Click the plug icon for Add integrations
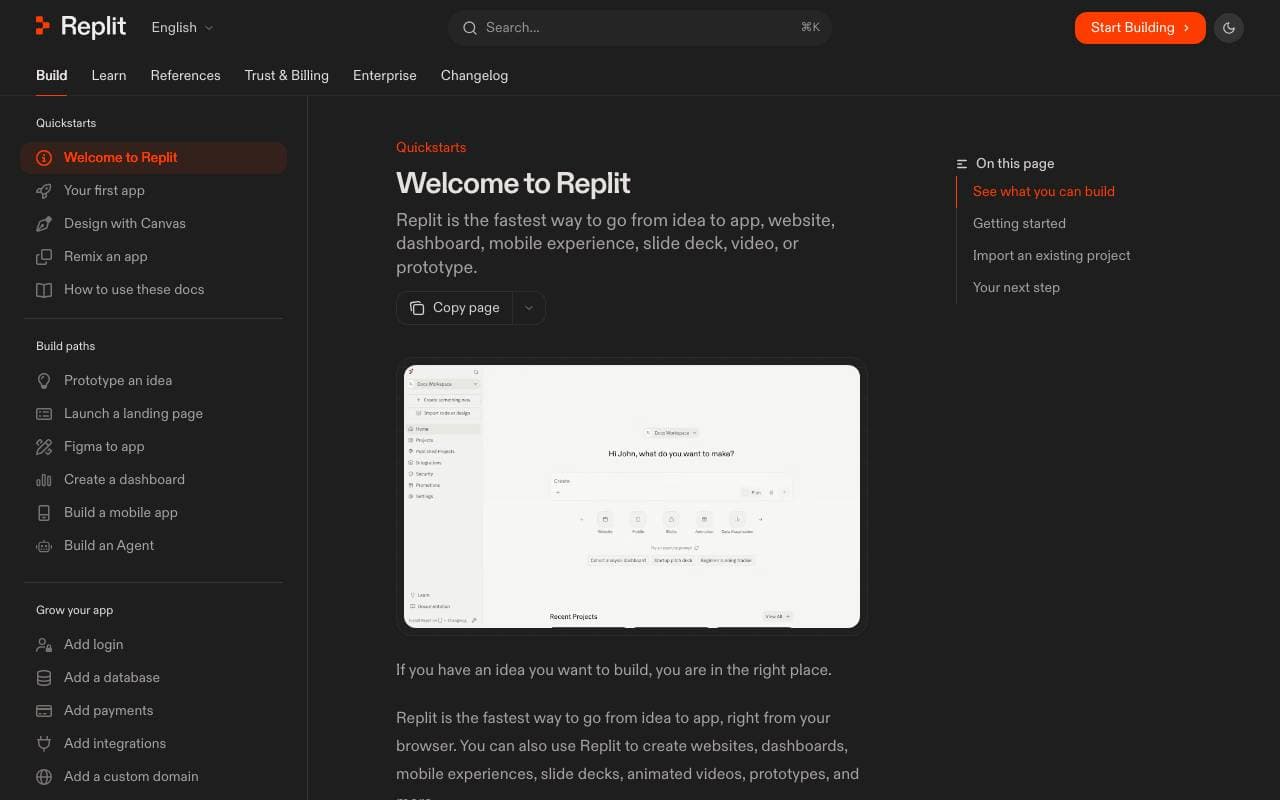The width and height of the screenshot is (1280, 800). (44, 744)
